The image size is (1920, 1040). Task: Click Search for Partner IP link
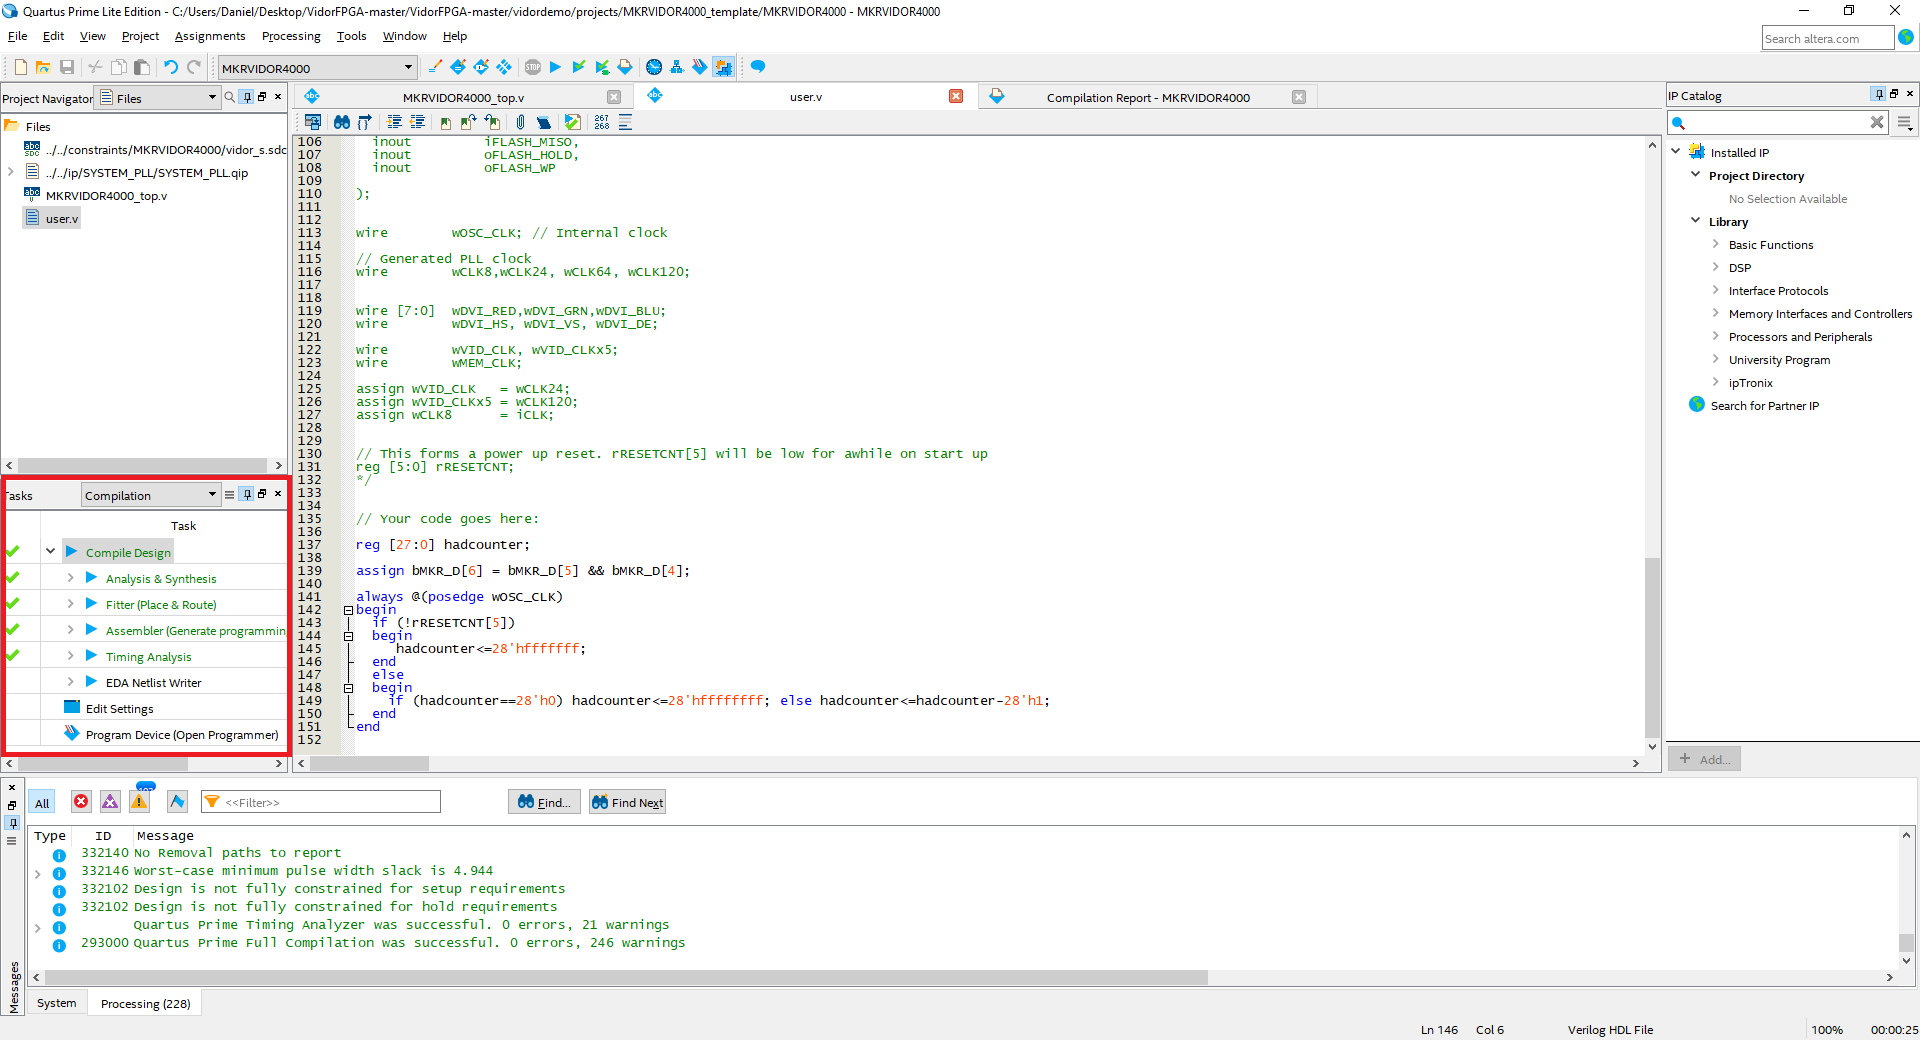1764,406
